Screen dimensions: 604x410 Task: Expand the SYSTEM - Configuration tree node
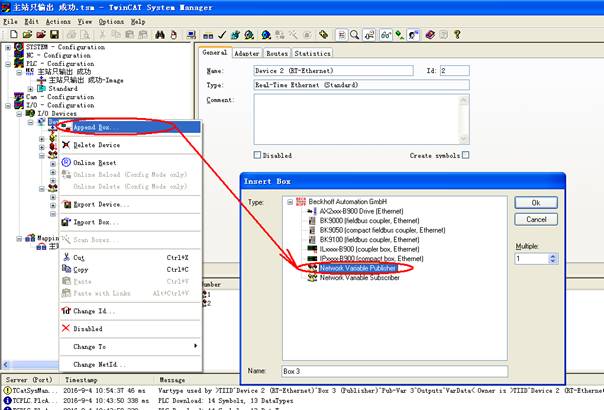[x=8, y=47]
